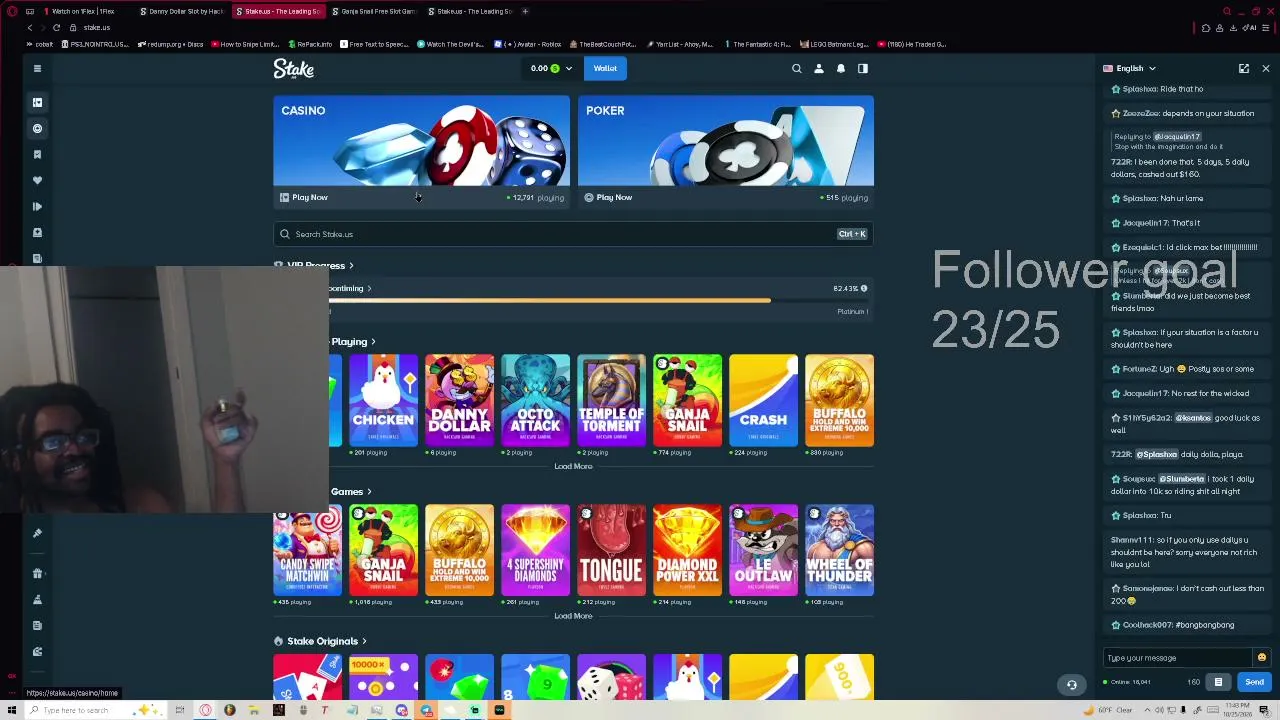Open the notifications bell
1280x720 pixels.
841,68
